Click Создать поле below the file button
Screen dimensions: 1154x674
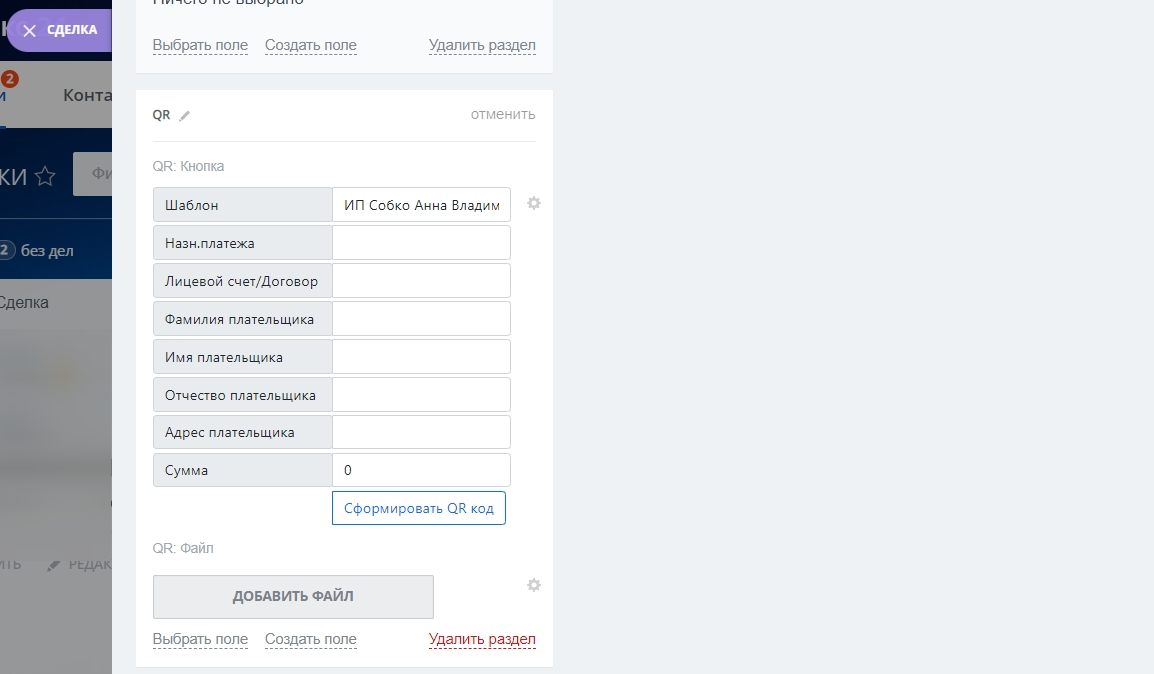pyautogui.click(x=310, y=640)
